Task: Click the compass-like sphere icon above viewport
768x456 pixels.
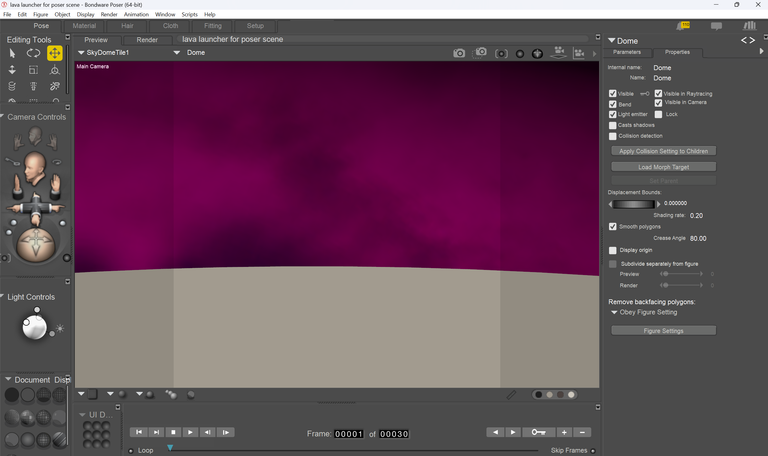Action: 537,53
